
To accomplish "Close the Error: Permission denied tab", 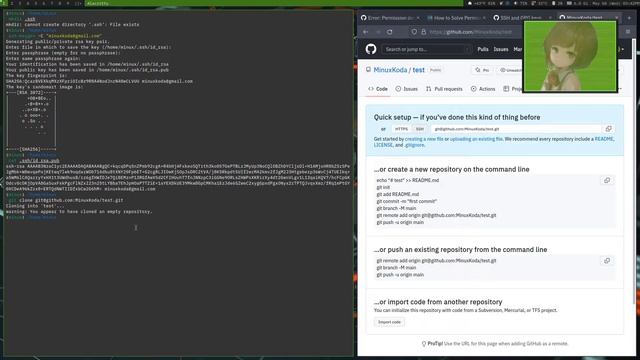I will 418,18.
